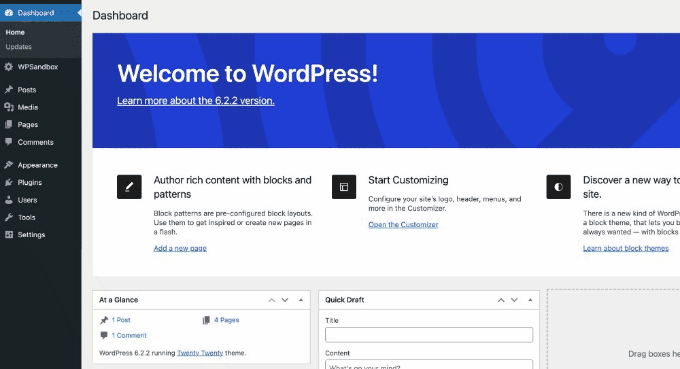The width and height of the screenshot is (680, 369).
Task: Click the Dashboard gauge icon in sidebar
Action: click(x=9, y=13)
